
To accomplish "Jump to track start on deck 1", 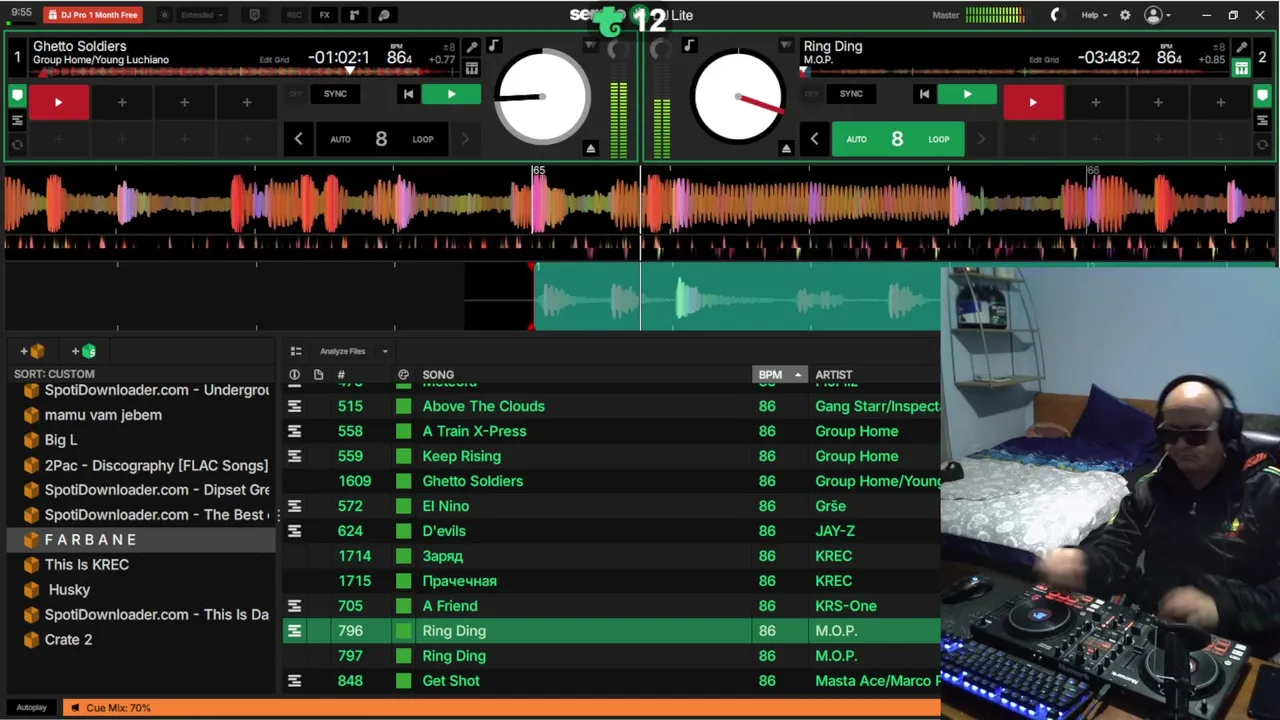I will pos(408,94).
